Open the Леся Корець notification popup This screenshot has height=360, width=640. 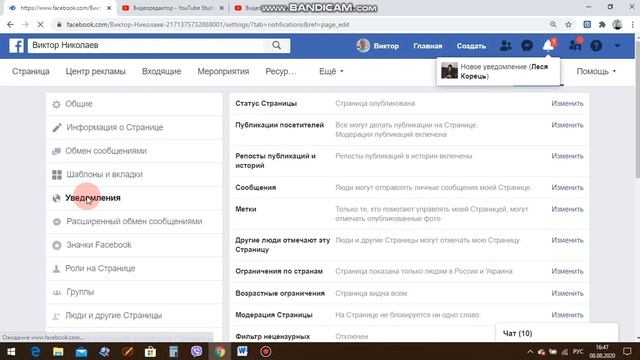[498, 71]
